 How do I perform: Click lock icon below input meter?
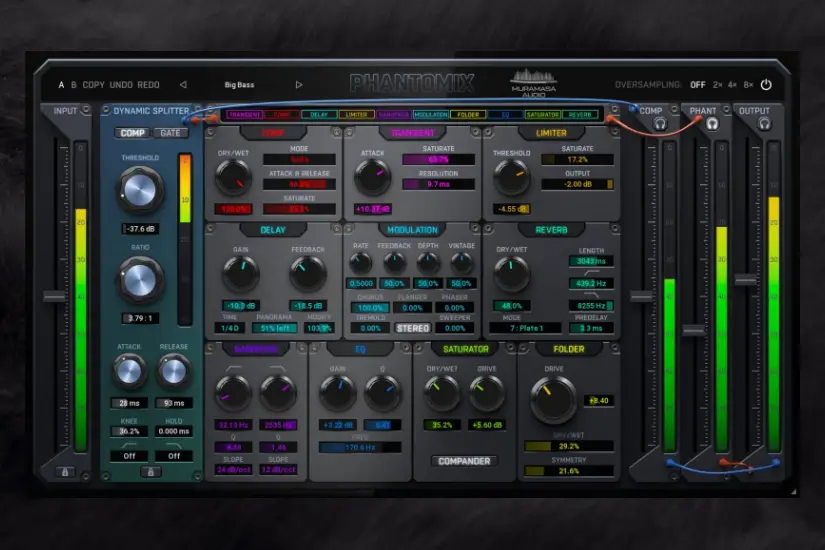click(x=65, y=471)
